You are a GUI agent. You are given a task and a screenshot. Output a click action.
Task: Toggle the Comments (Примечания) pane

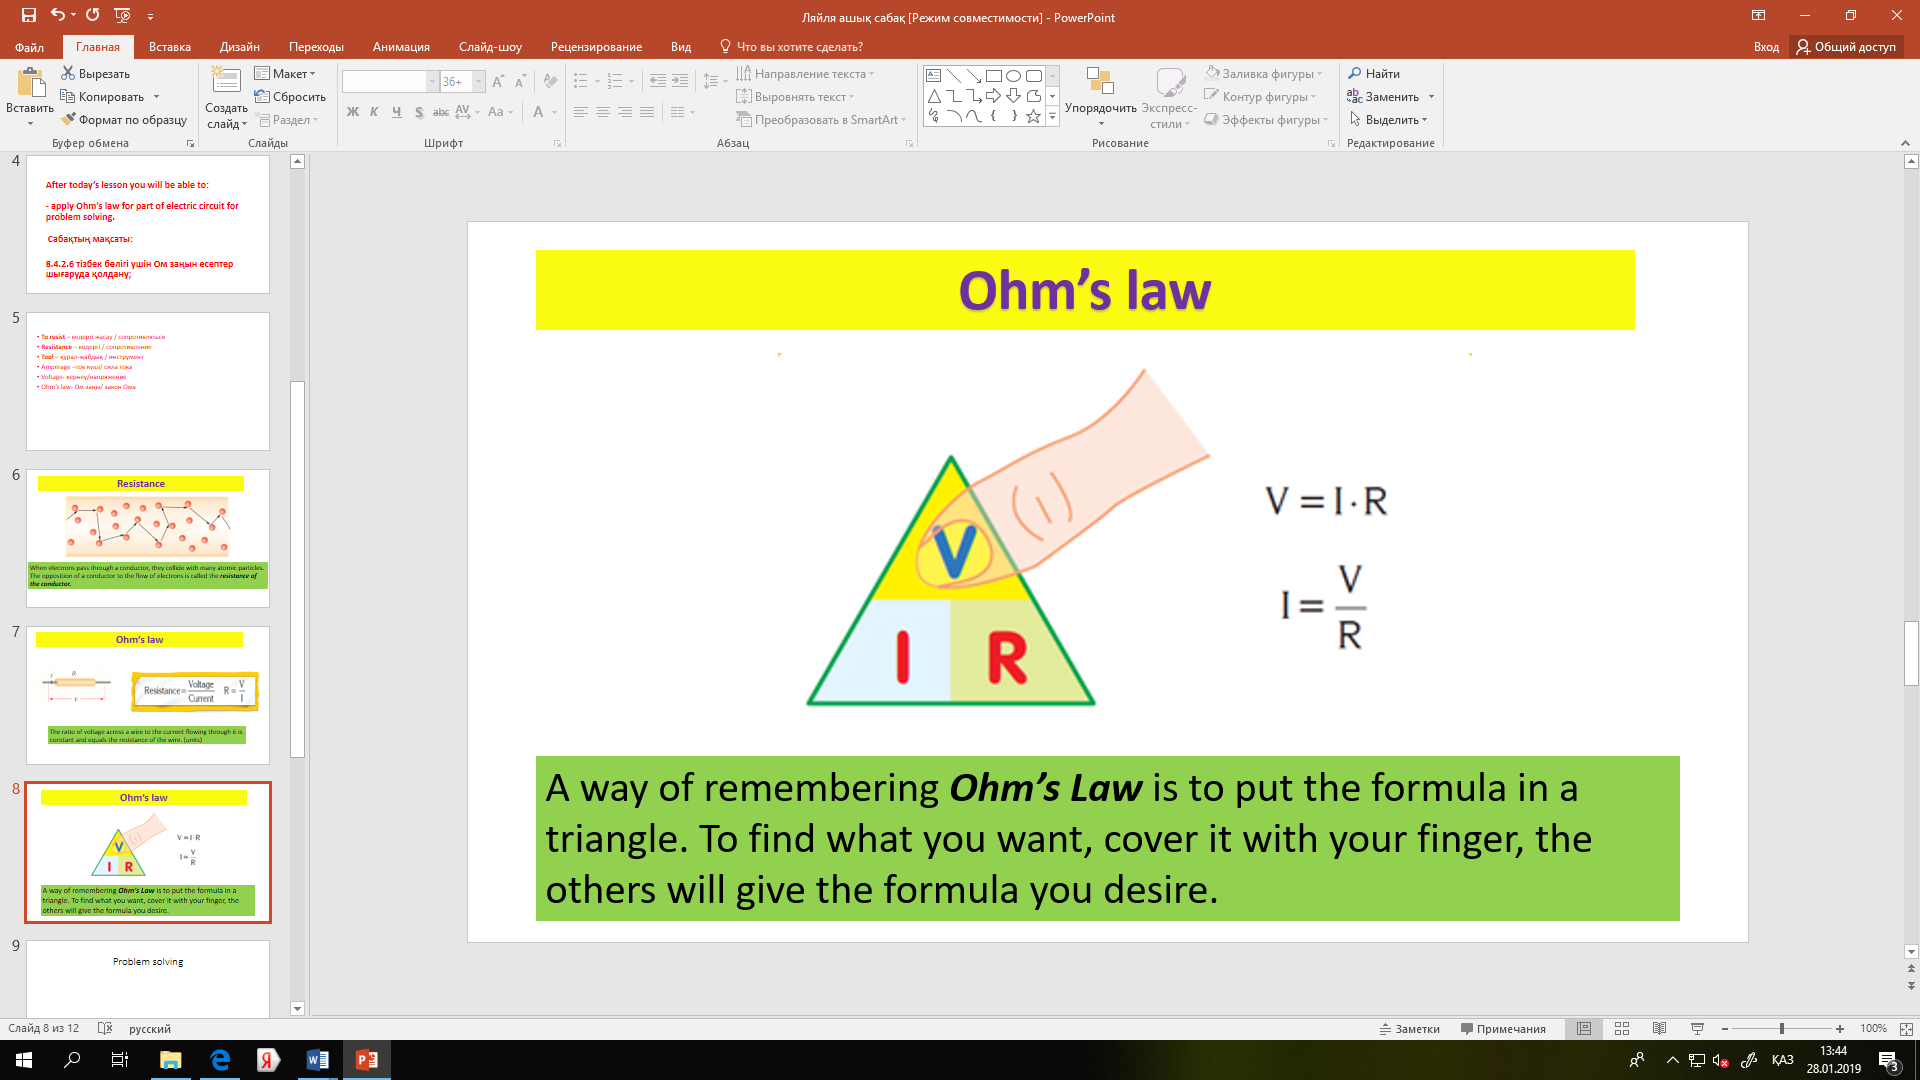click(1503, 1028)
